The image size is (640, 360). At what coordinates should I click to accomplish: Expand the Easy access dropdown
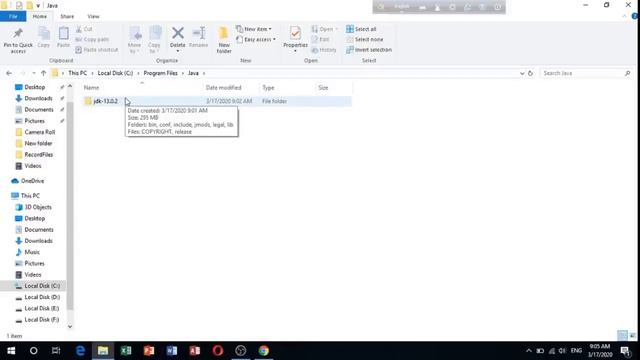point(274,39)
